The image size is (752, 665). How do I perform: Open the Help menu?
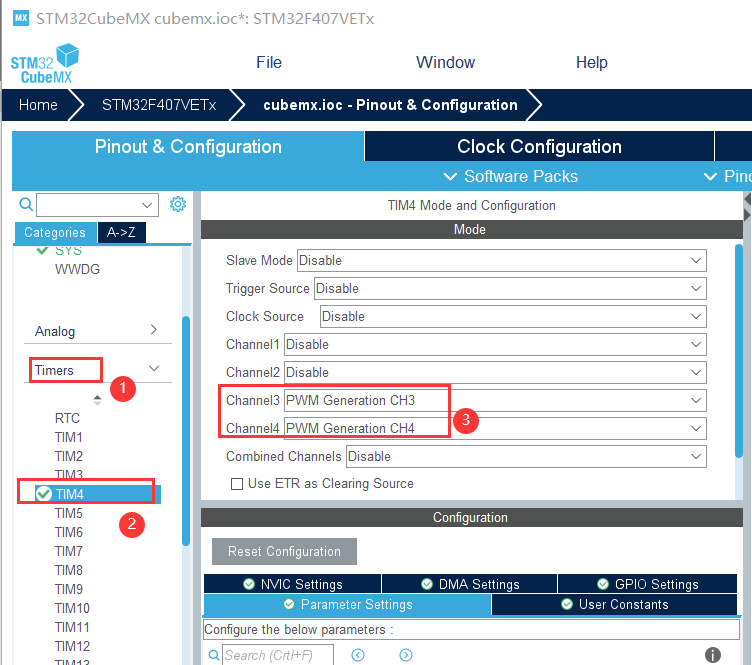(591, 62)
